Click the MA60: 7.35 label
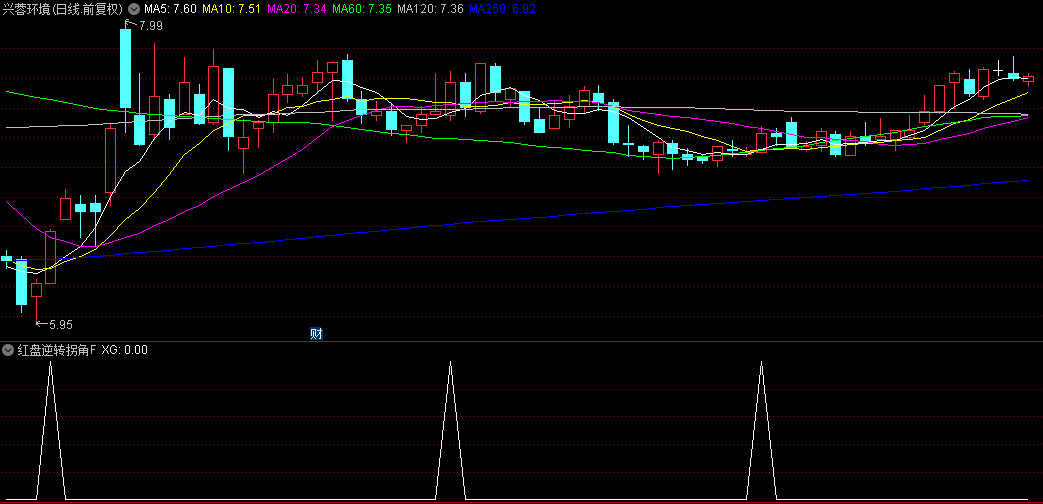 click(x=361, y=9)
